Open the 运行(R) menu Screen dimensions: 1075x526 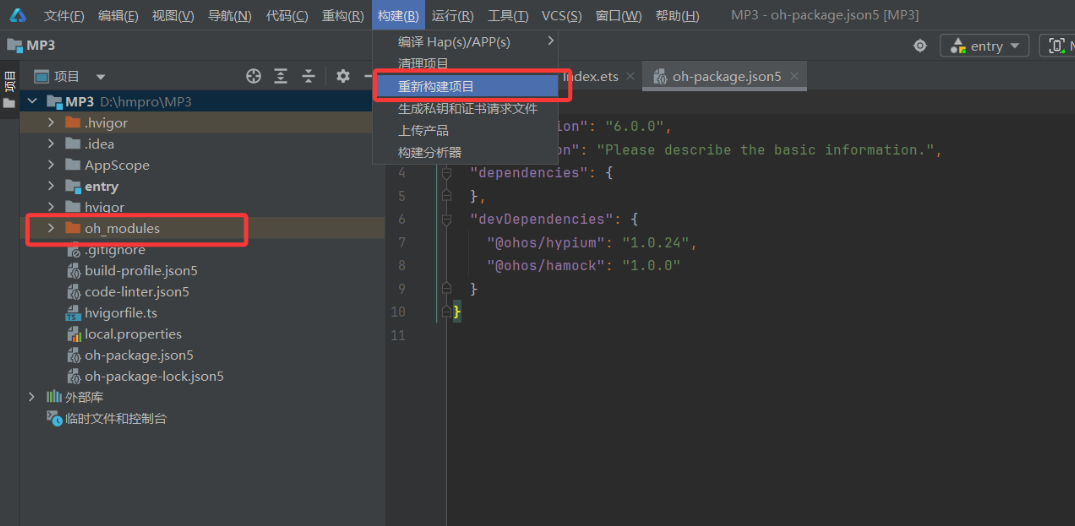pyautogui.click(x=452, y=16)
